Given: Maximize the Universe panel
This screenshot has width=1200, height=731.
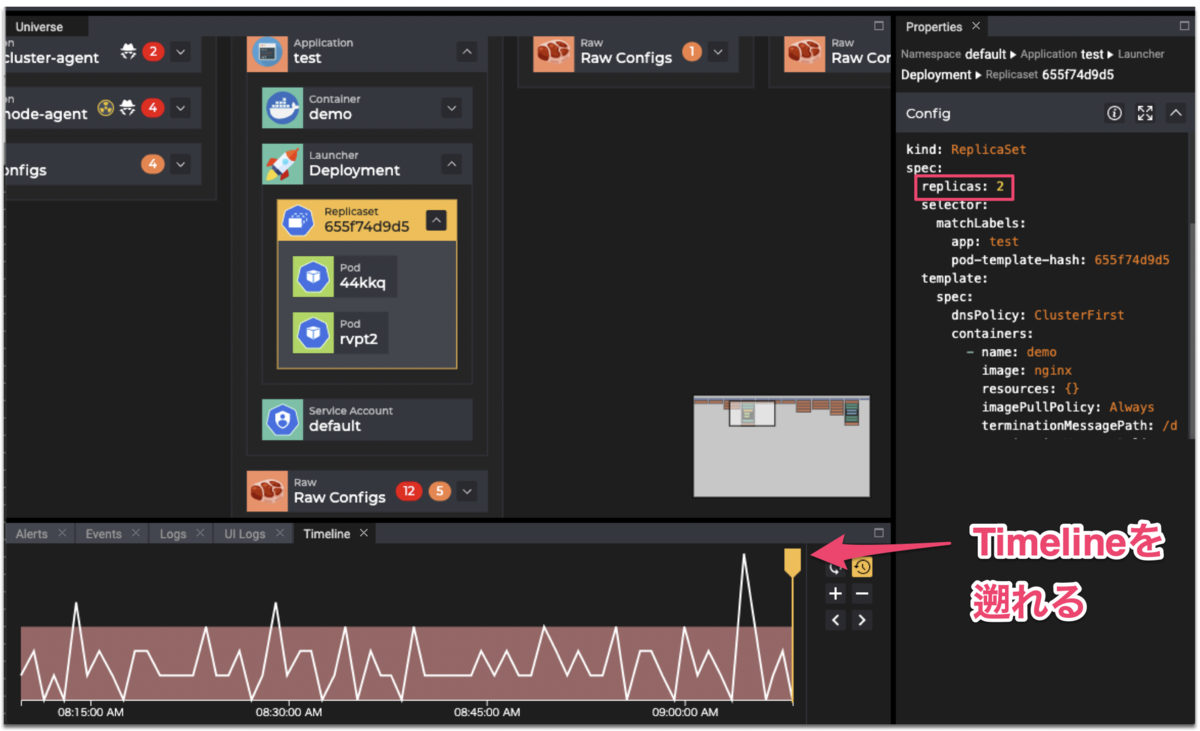Looking at the screenshot, I should tap(879, 26).
